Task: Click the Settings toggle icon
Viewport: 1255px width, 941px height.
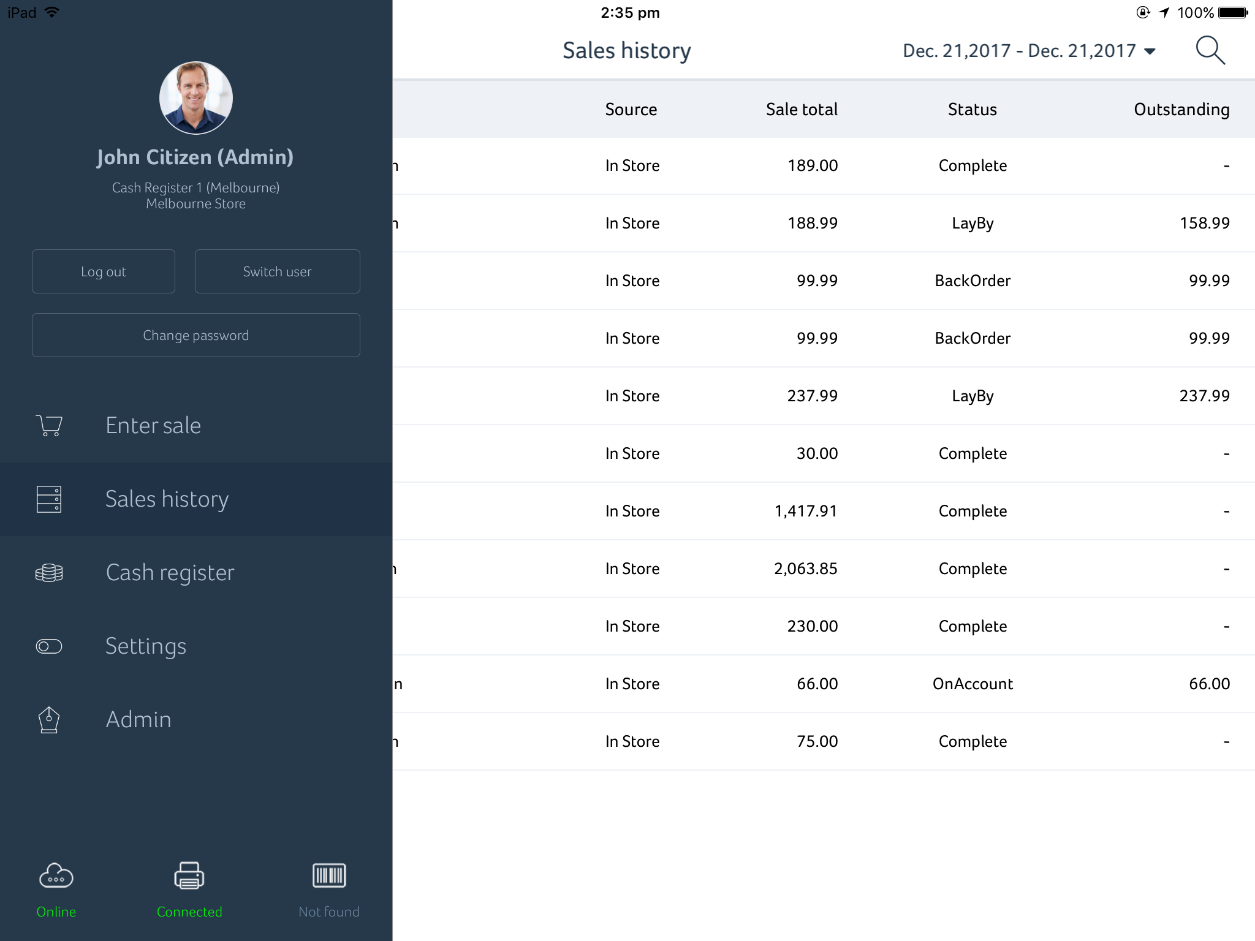Action: coord(49,647)
